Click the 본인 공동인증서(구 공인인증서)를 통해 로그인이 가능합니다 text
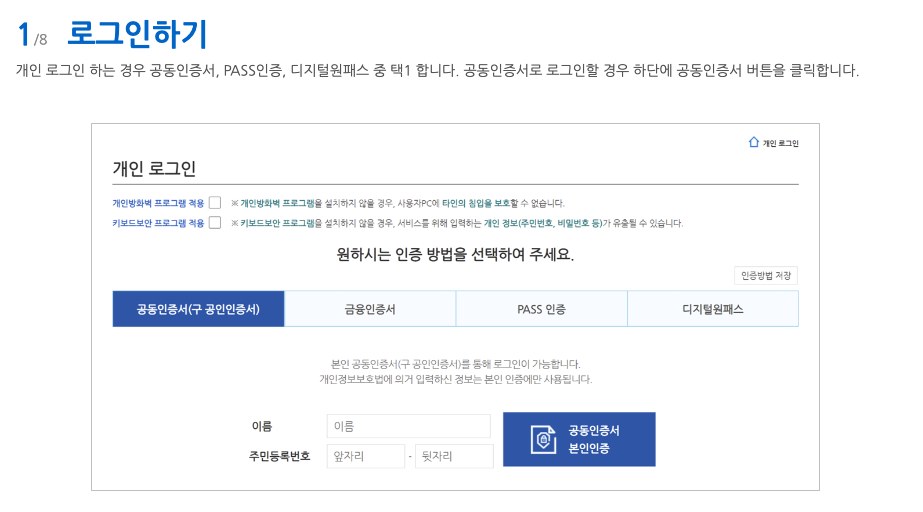The width and height of the screenshot is (923, 512). (456, 364)
